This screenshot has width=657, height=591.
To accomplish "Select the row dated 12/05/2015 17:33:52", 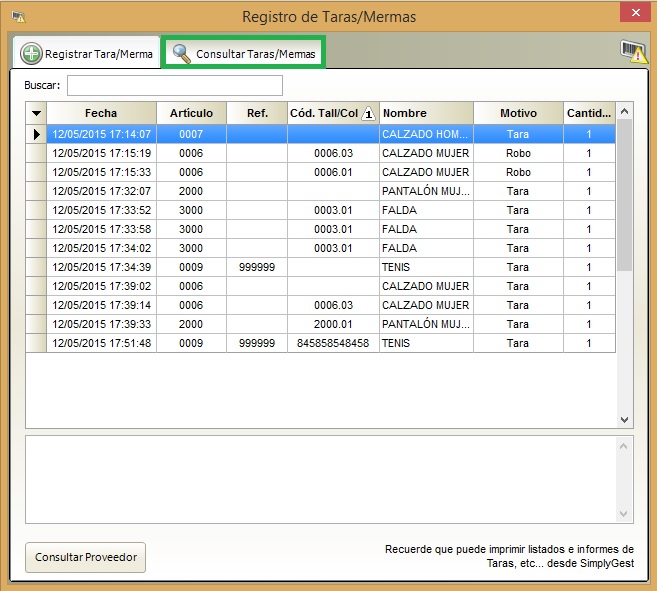I will pos(321,210).
